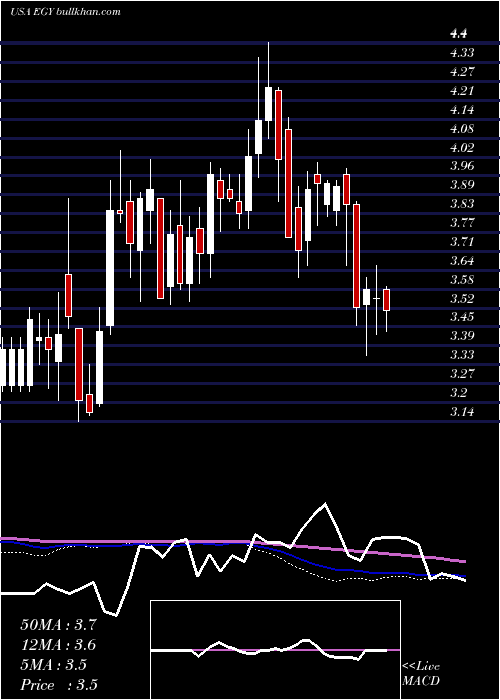Click the 3.58 price axis label
This screenshot has width=500, height=700.
click(x=462, y=280)
